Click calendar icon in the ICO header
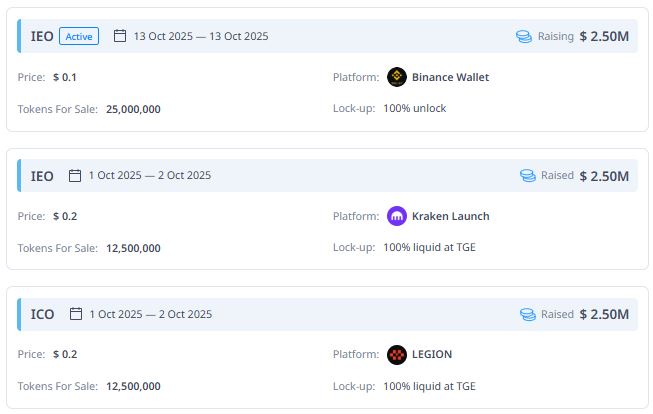 75,314
